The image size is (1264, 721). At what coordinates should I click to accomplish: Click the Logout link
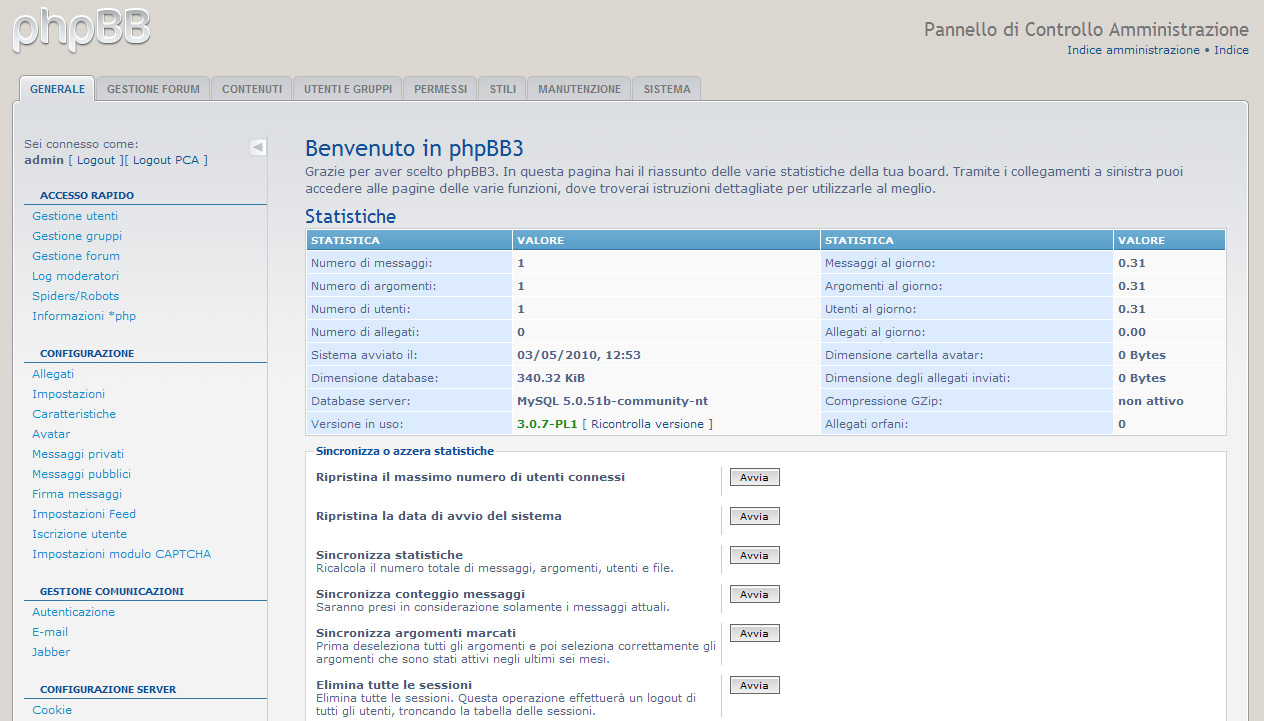click(96, 160)
